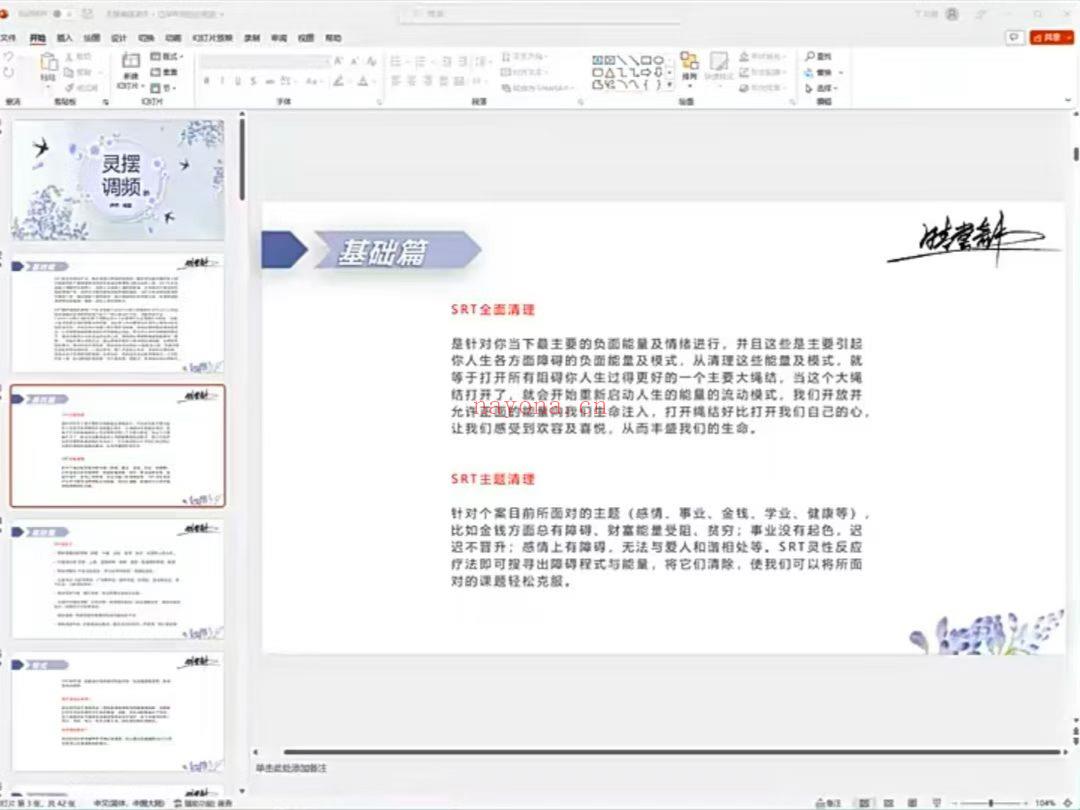Toggle Notes pane in status bar
This screenshot has width=1080, height=810.
point(829,803)
